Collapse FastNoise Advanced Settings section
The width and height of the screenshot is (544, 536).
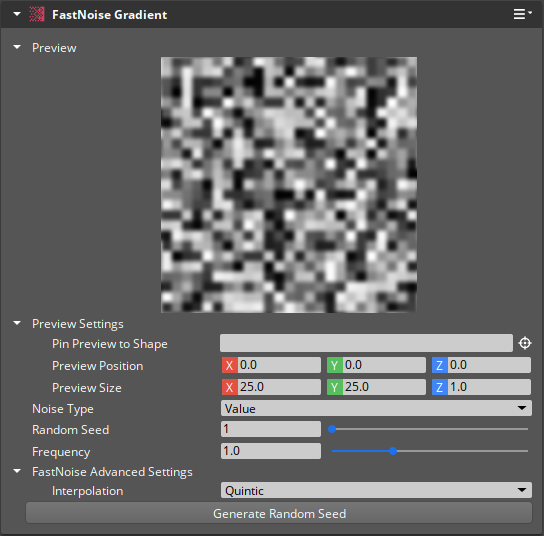click(x=17, y=471)
